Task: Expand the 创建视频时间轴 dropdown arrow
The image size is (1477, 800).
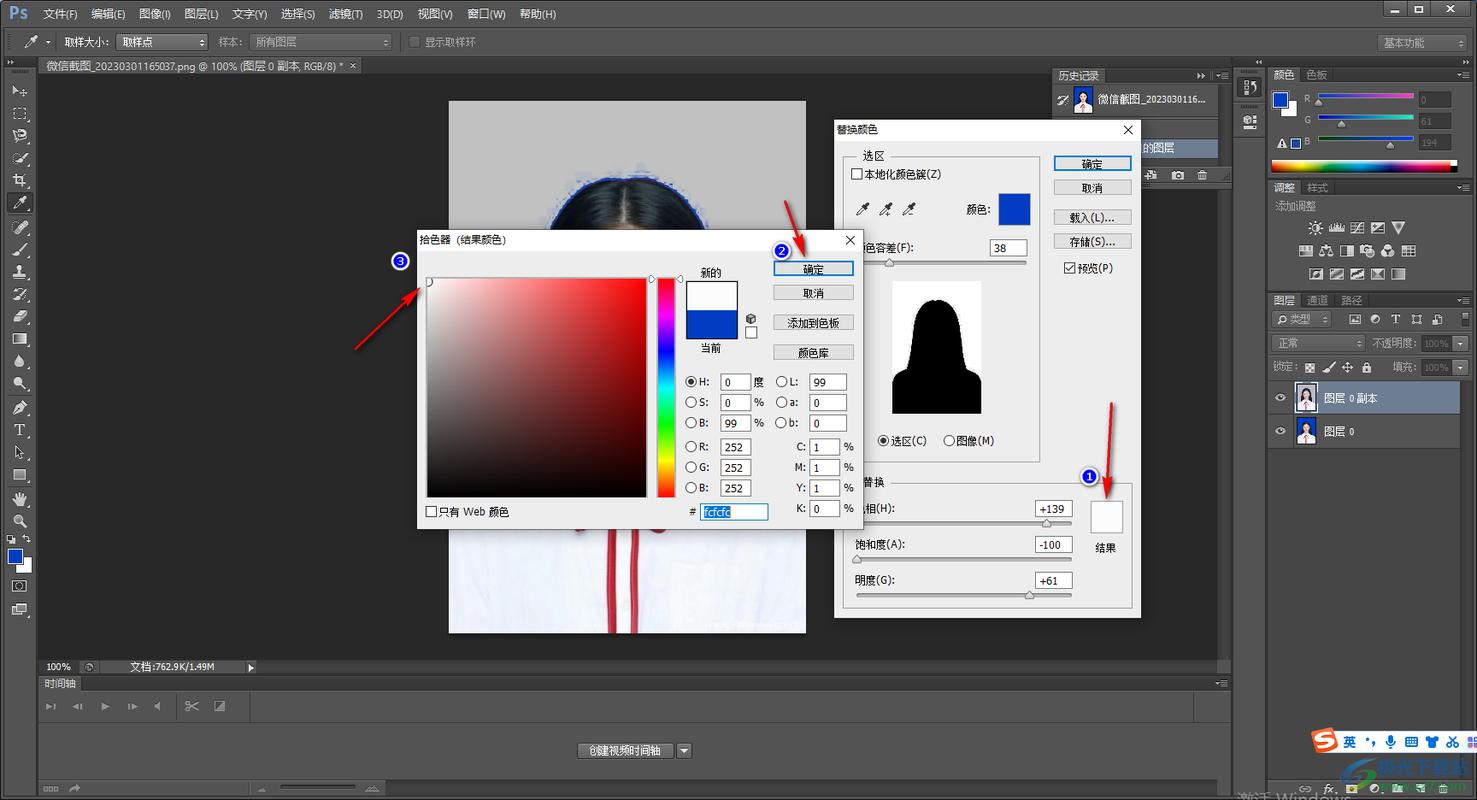Action: pos(684,751)
